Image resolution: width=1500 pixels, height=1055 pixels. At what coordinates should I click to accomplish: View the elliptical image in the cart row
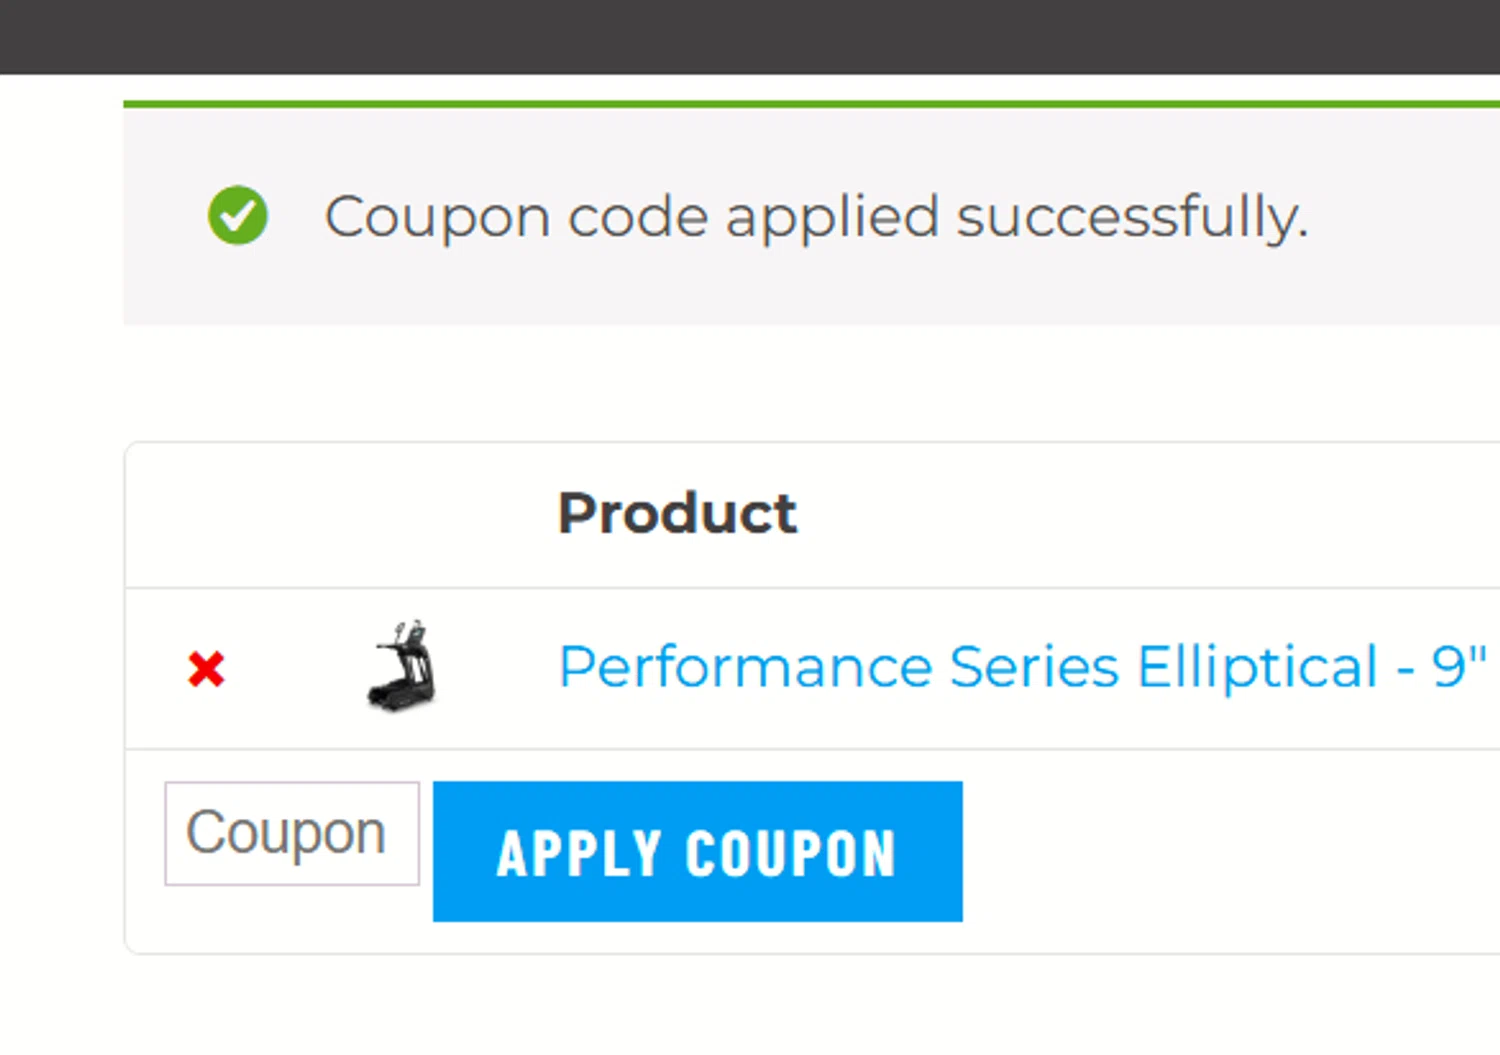(x=401, y=666)
